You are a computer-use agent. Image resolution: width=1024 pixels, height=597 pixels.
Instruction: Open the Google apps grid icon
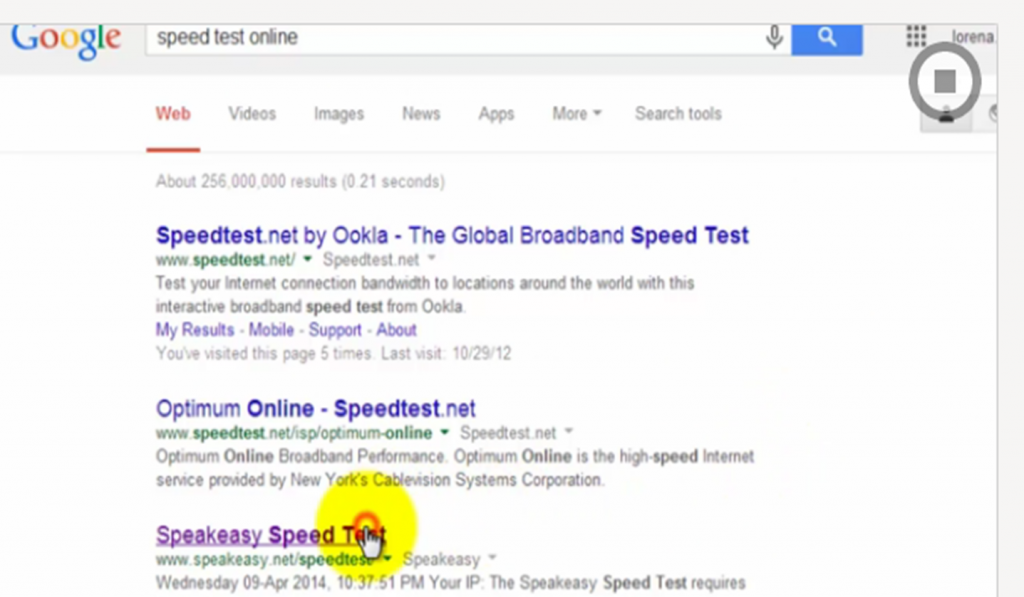[916, 36]
